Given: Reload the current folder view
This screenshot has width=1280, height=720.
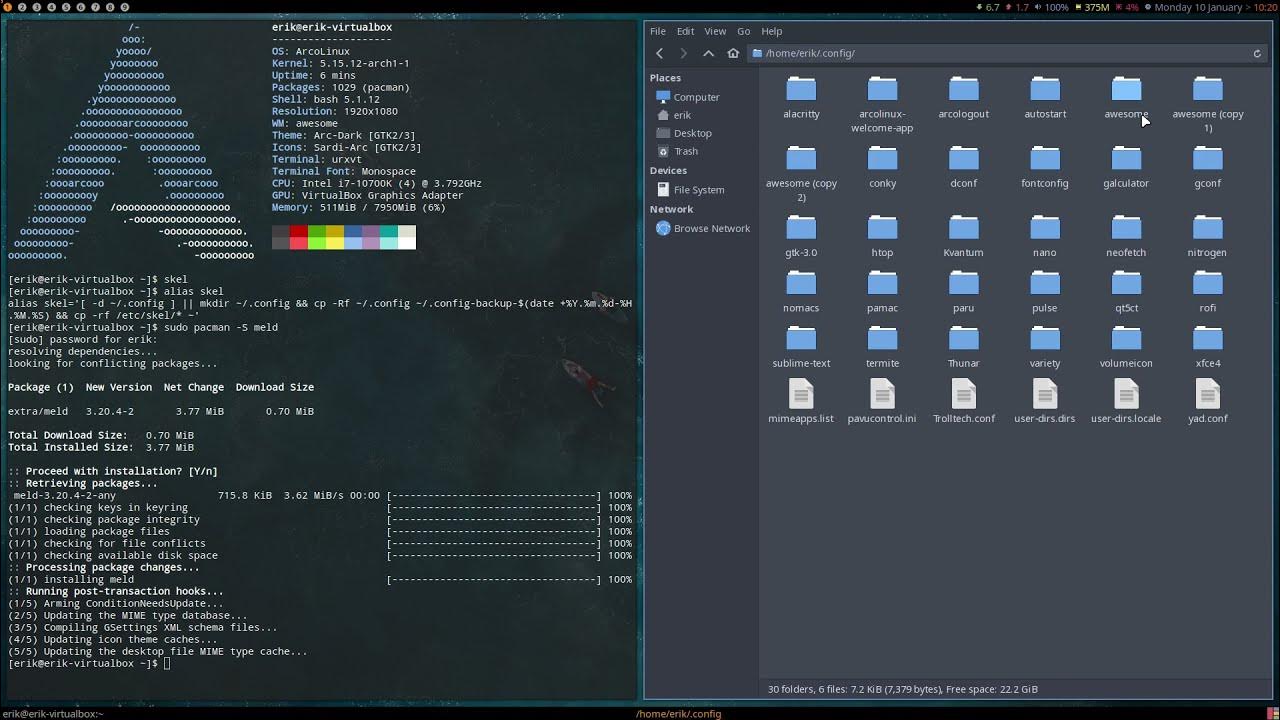Looking at the screenshot, I should tap(1258, 53).
